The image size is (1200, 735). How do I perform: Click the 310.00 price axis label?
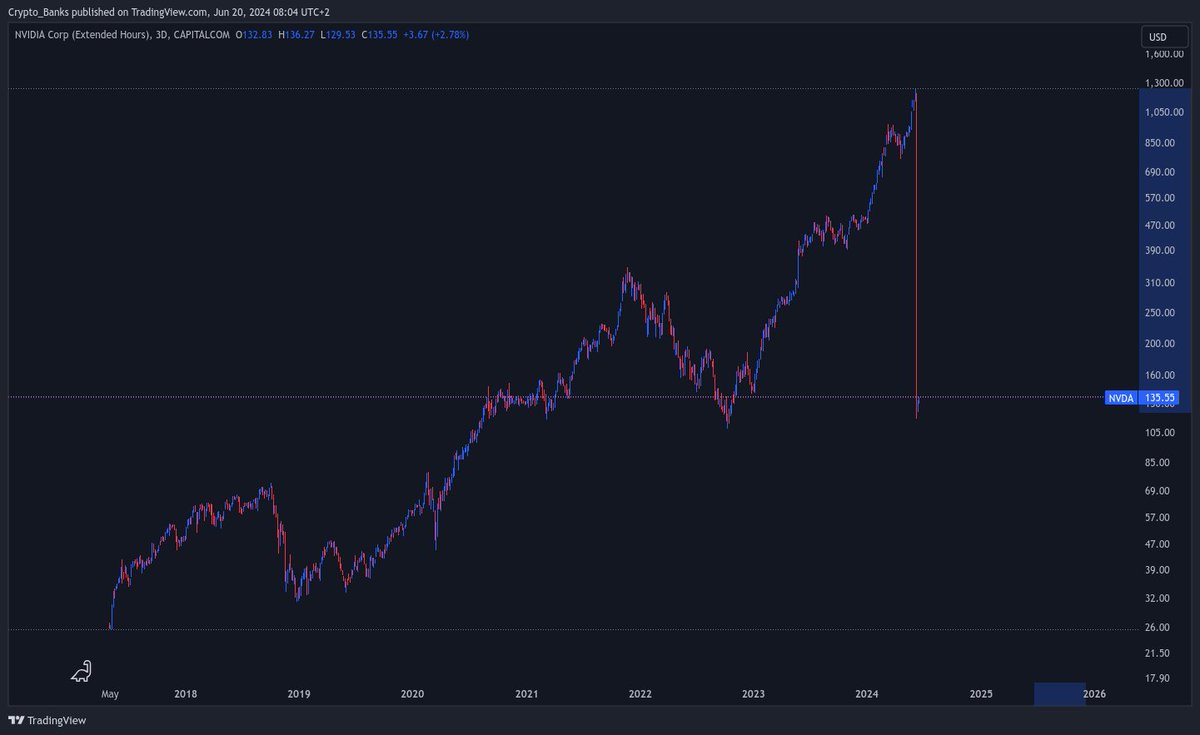pyautogui.click(x=1160, y=283)
